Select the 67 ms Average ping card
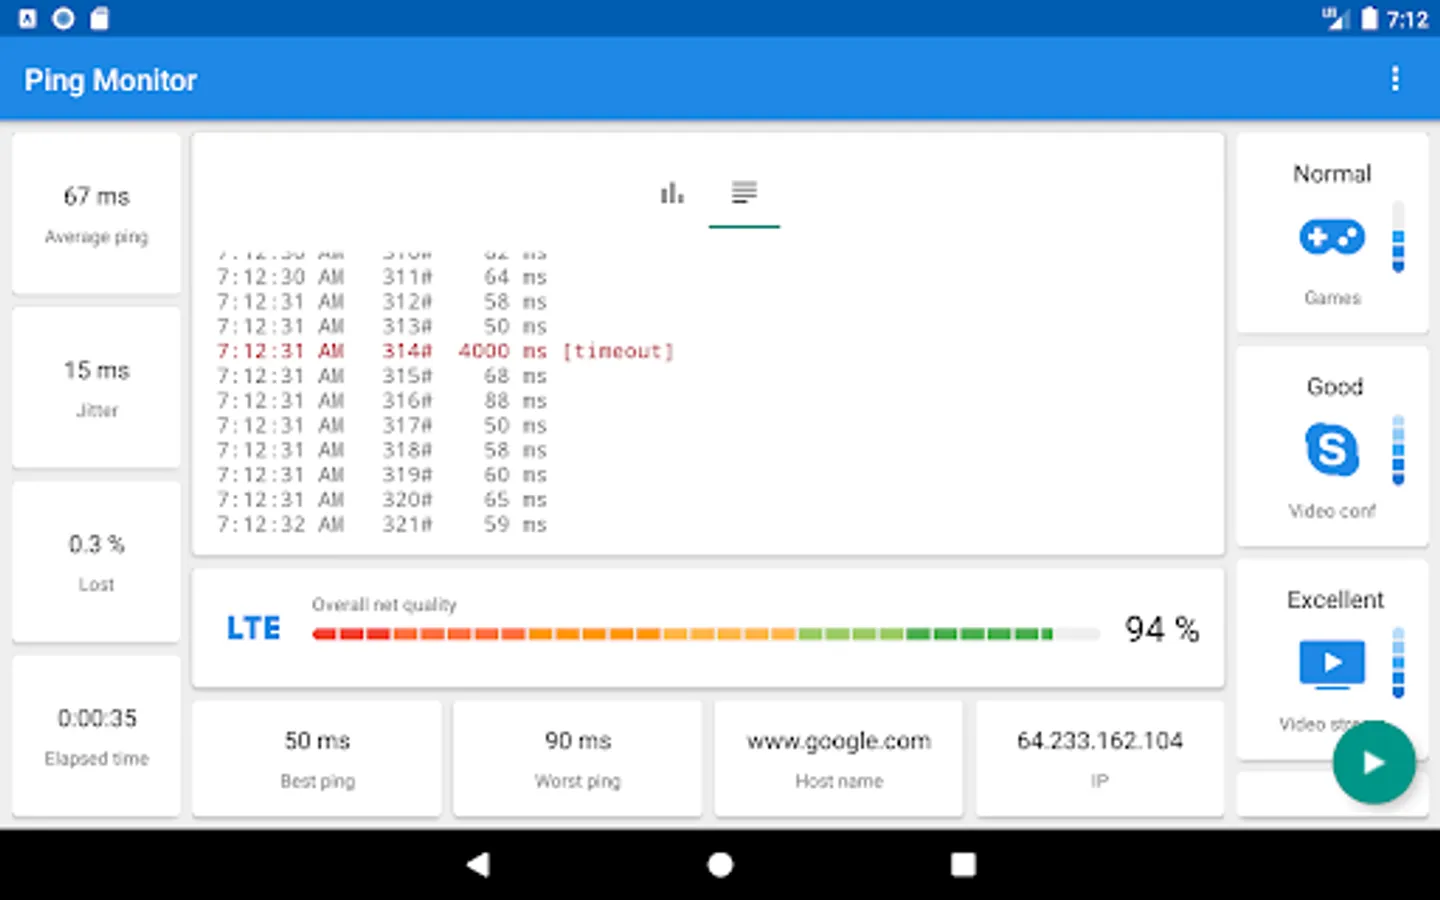The height and width of the screenshot is (900, 1440). (96, 213)
